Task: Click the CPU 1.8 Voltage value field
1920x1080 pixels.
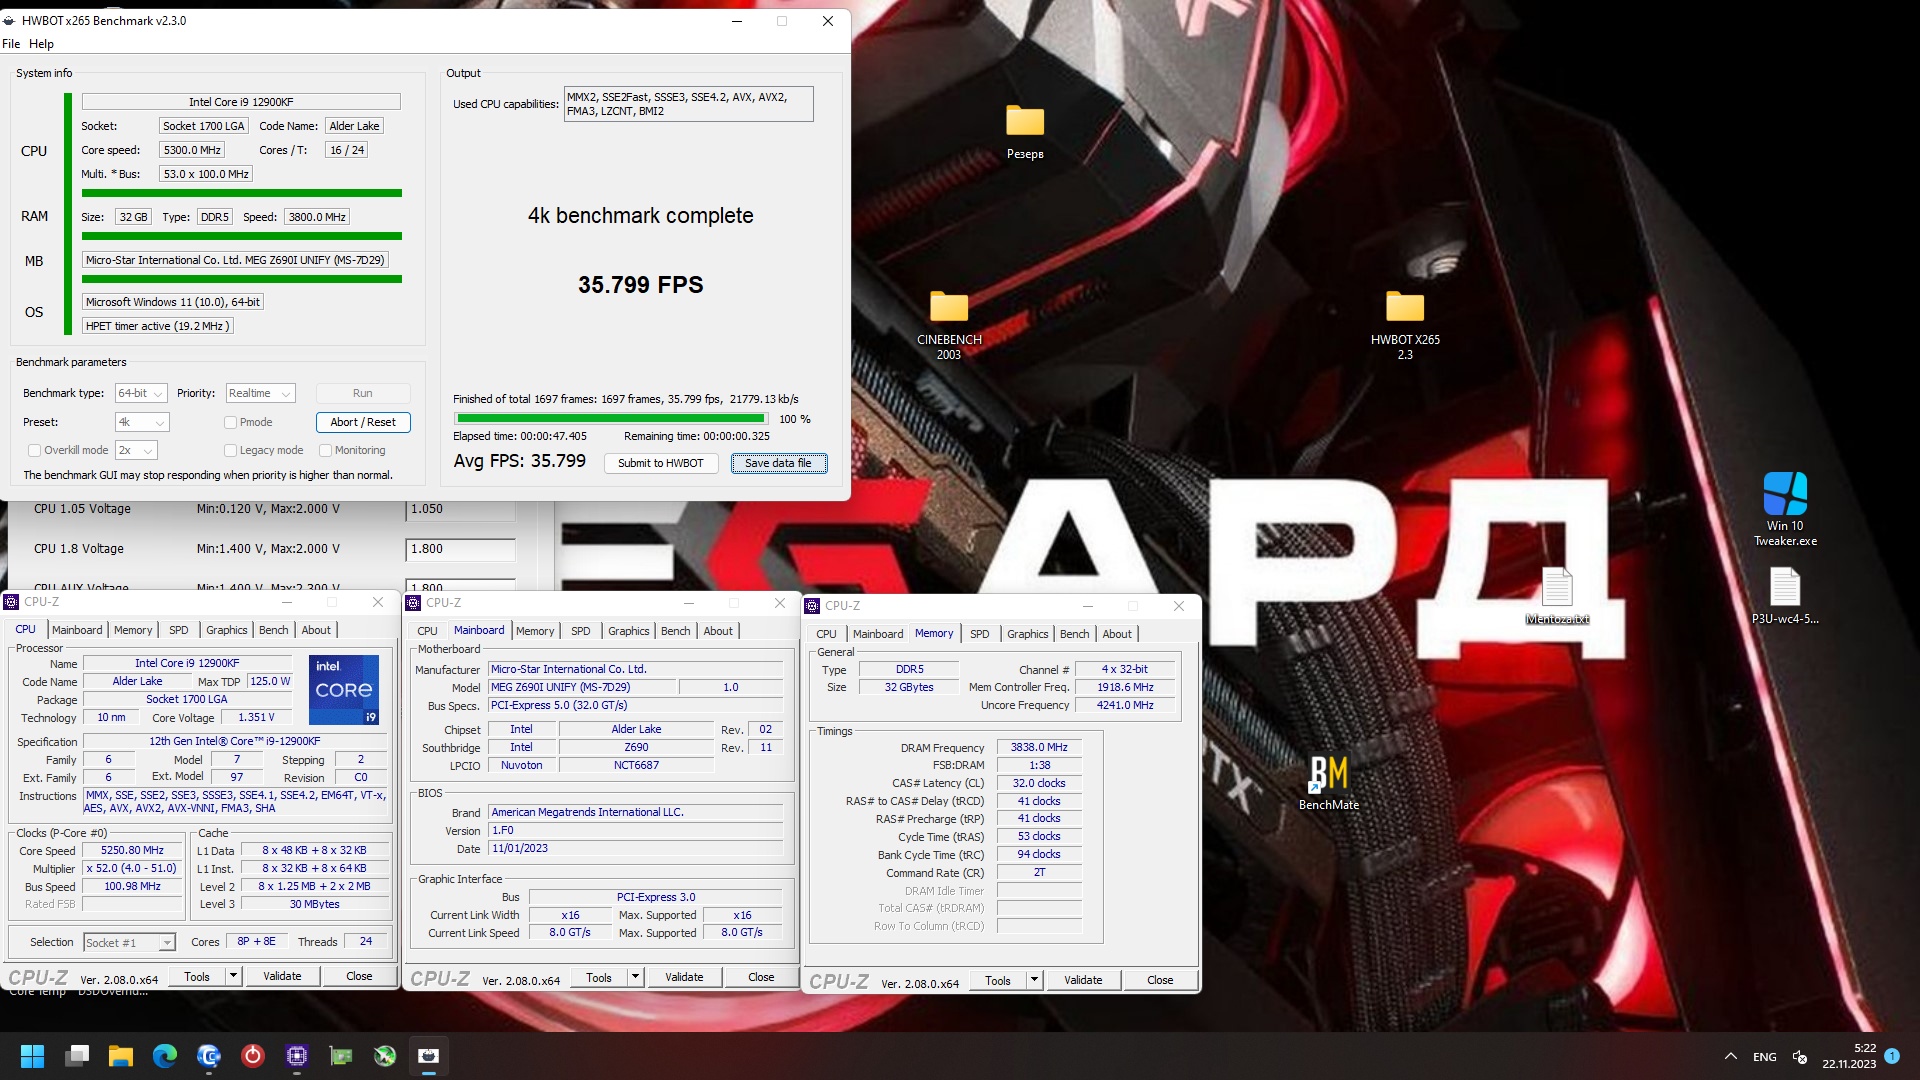Action: click(x=460, y=550)
